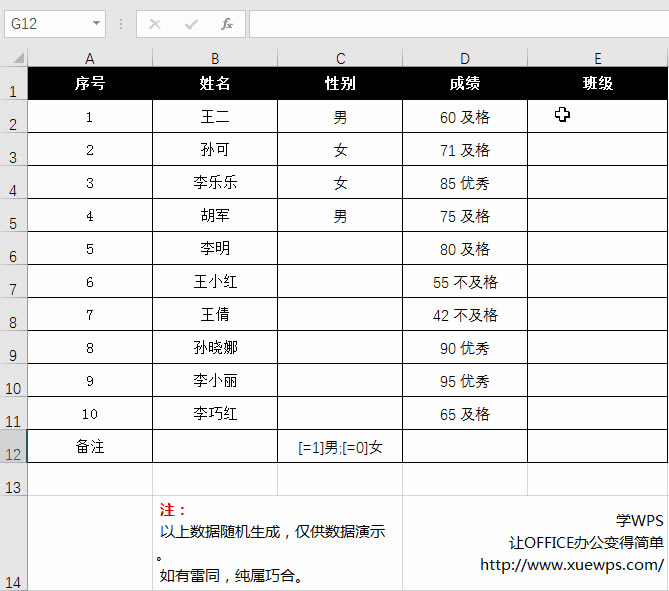Click the score cell 55 不及格
This screenshot has width=669, height=591.
(465, 281)
